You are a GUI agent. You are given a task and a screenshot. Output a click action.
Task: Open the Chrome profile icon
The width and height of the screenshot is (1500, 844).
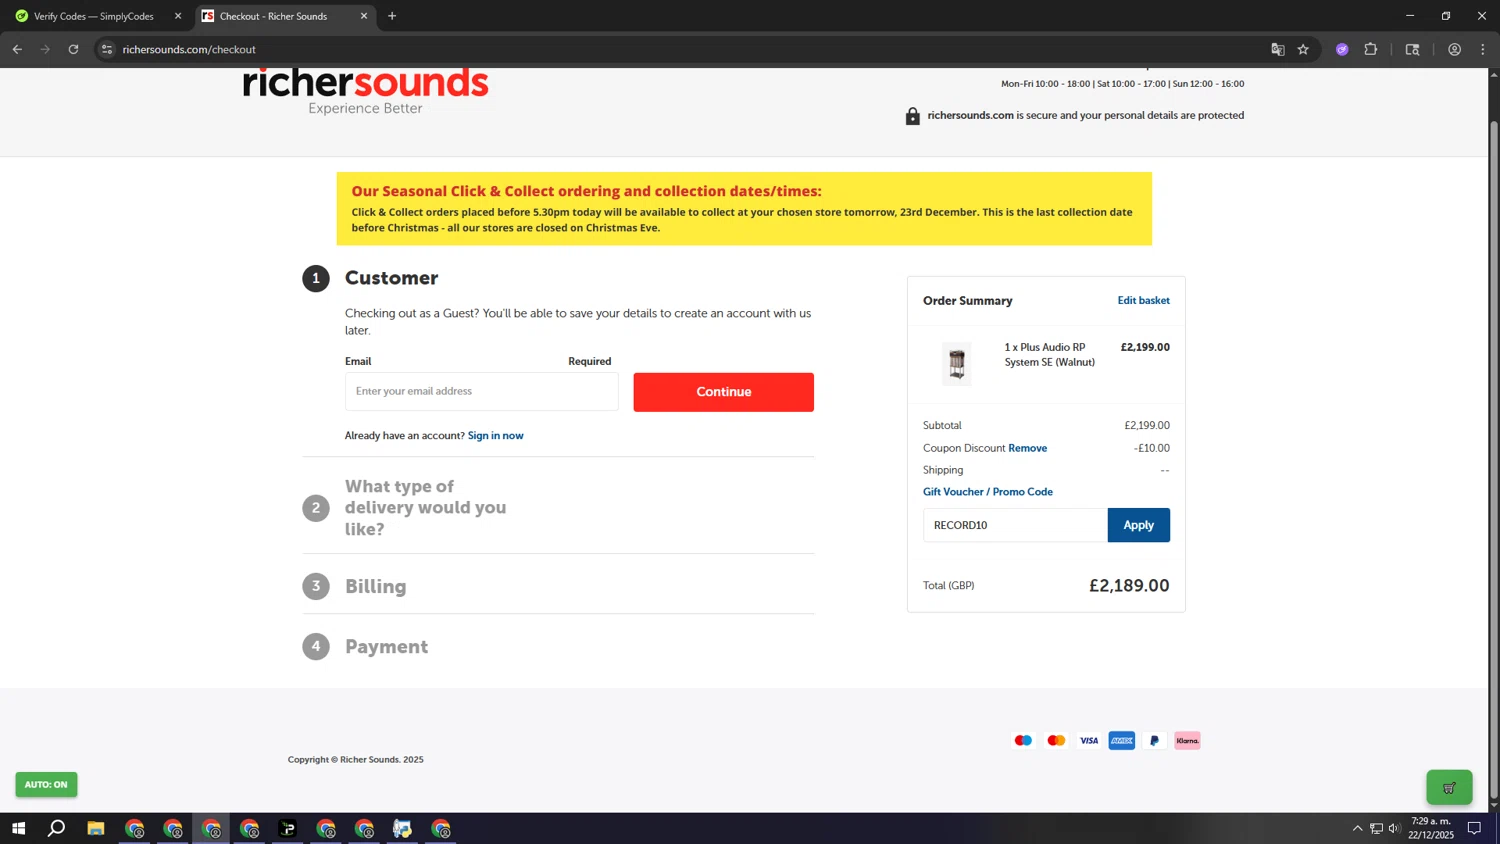(x=1454, y=49)
